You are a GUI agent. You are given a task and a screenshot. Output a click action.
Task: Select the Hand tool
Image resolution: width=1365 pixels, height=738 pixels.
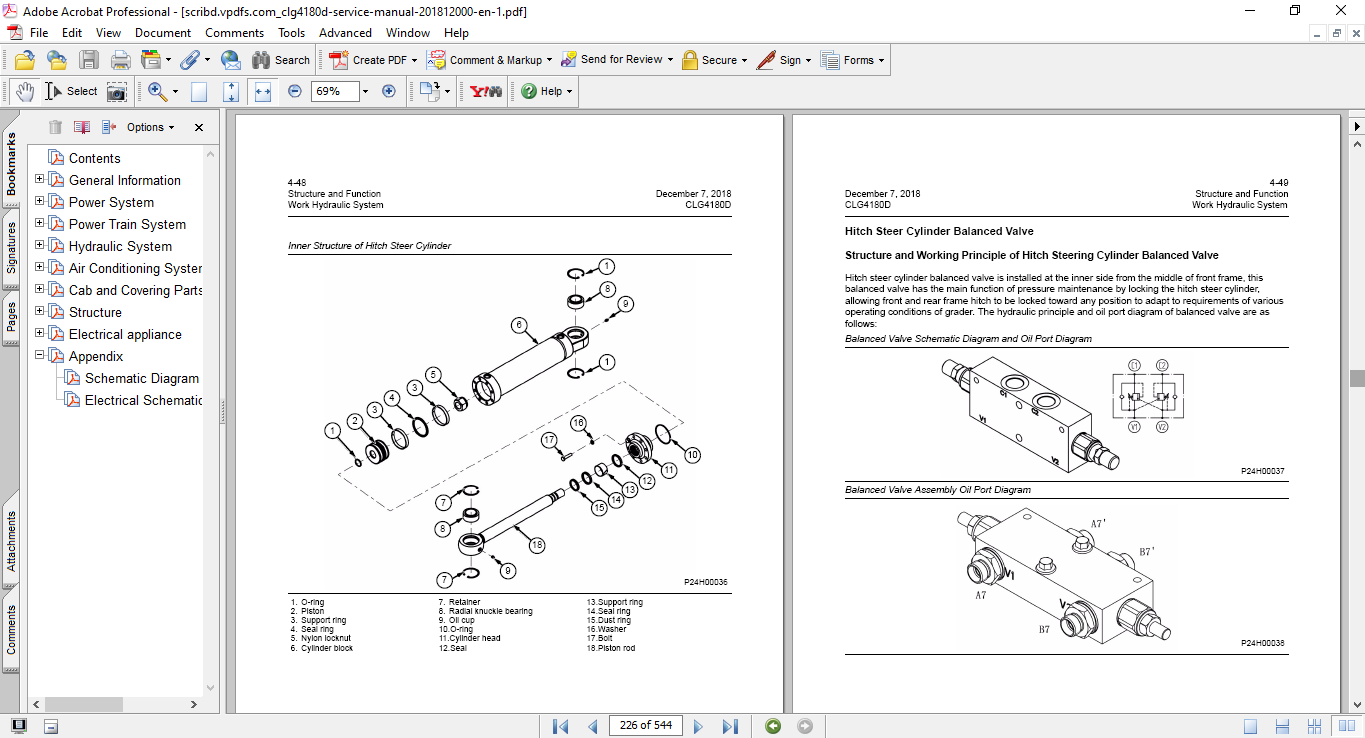pyautogui.click(x=25, y=91)
